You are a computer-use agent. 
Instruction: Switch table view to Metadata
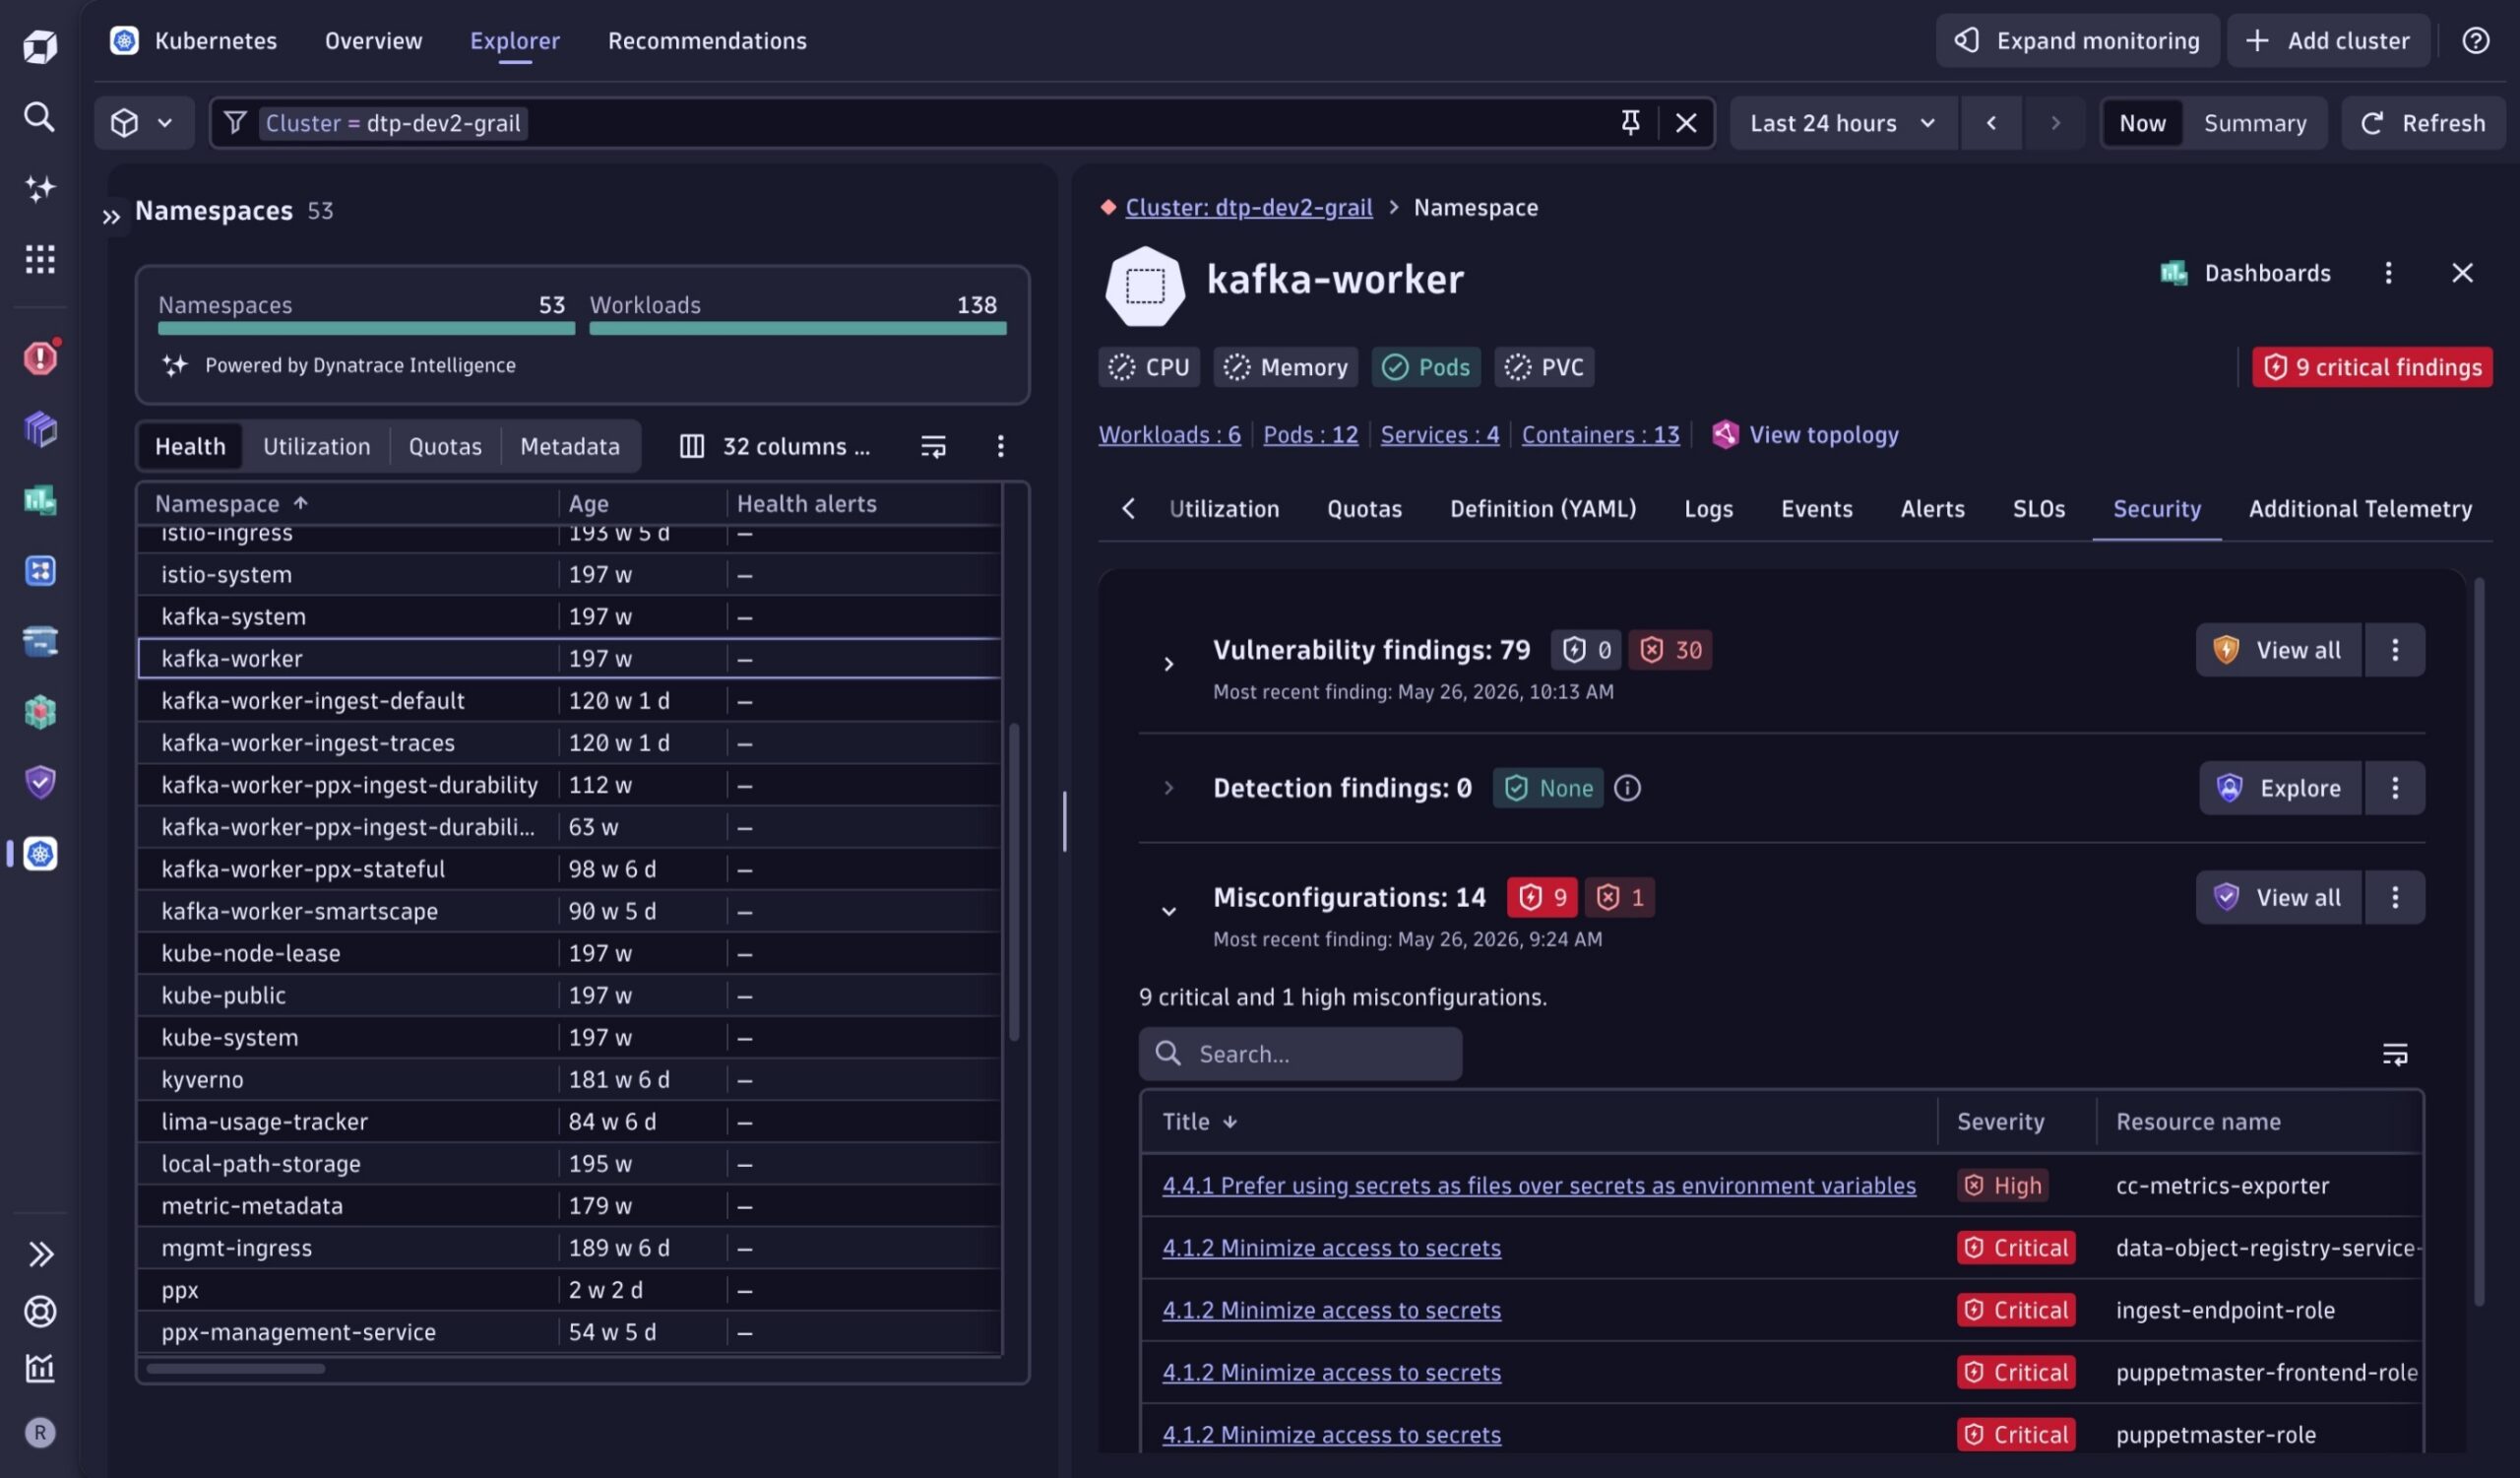point(570,446)
